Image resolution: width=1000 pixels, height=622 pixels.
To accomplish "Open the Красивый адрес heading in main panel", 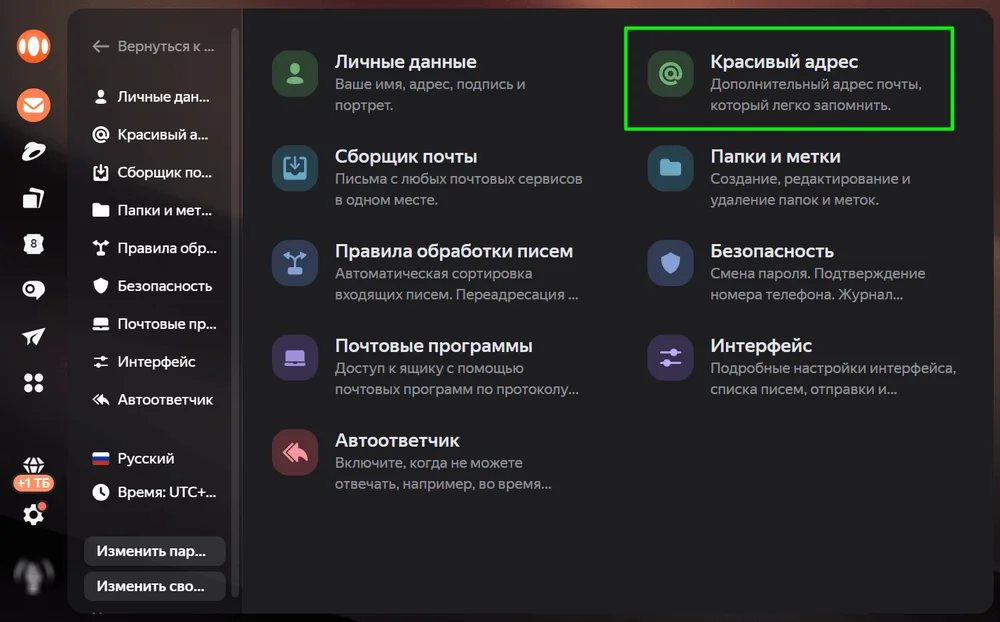I will (784, 62).
